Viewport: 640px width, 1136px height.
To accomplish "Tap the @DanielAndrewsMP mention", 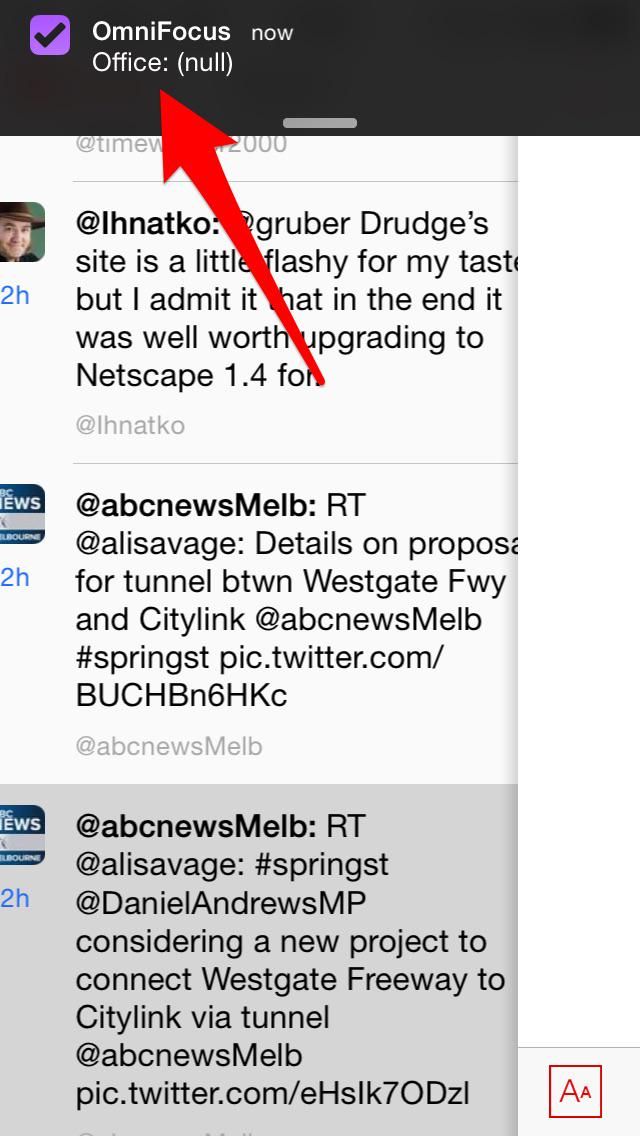I will coord(220,903).
